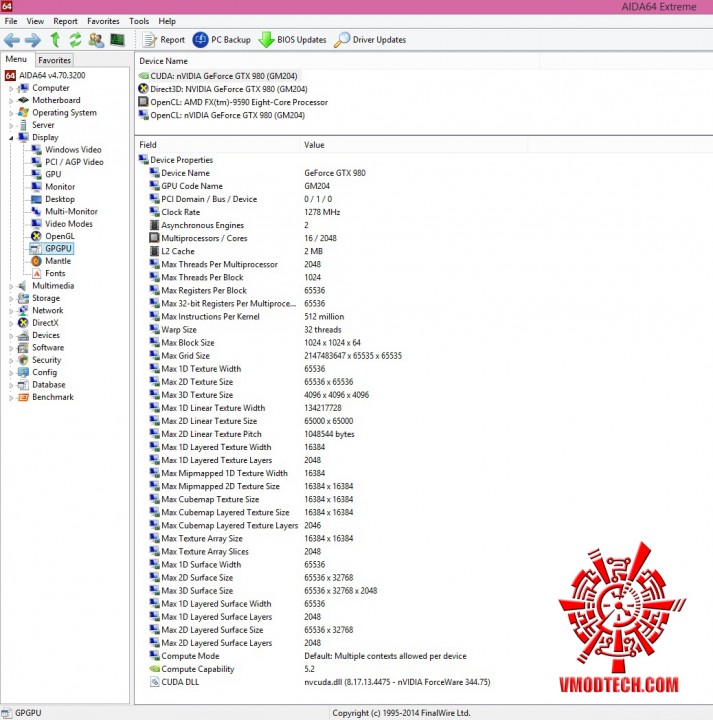The width and height of the screenshot is (713, 720).
Task: Click the Config icon in tree
Action: tap(23, 373)
